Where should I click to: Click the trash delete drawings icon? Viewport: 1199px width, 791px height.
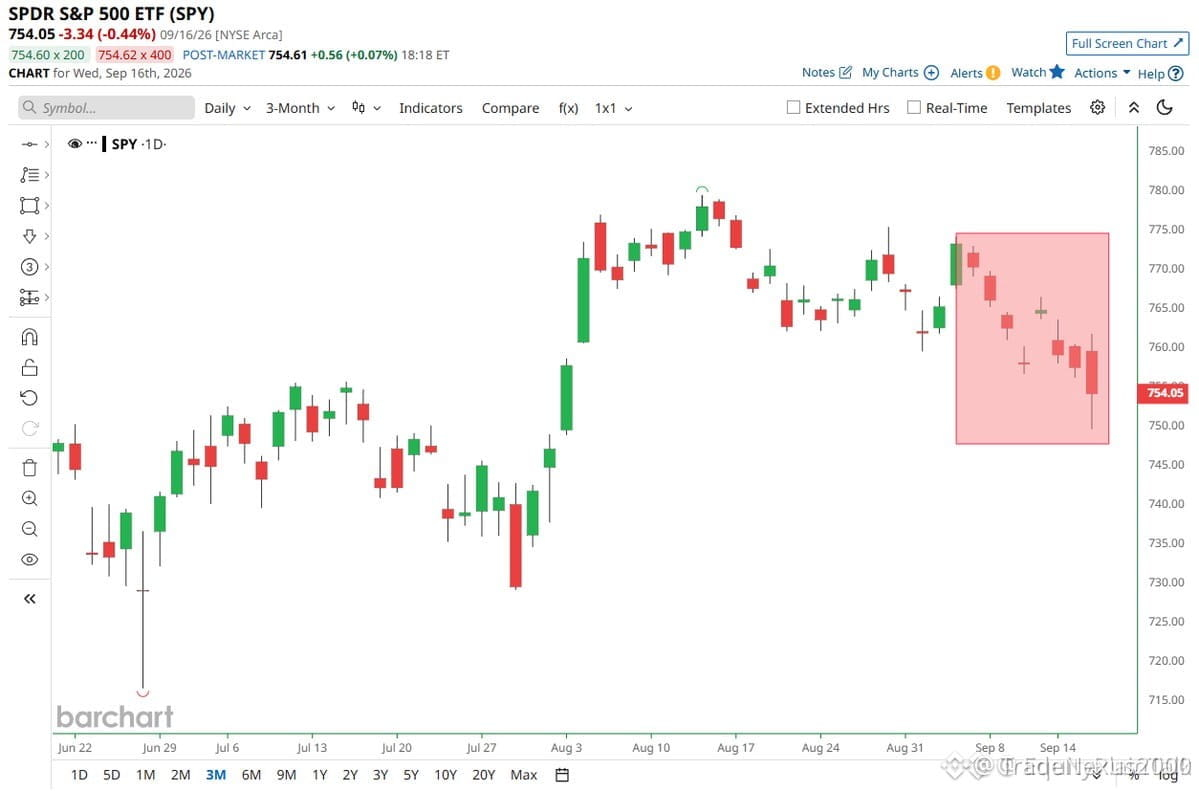29,467
